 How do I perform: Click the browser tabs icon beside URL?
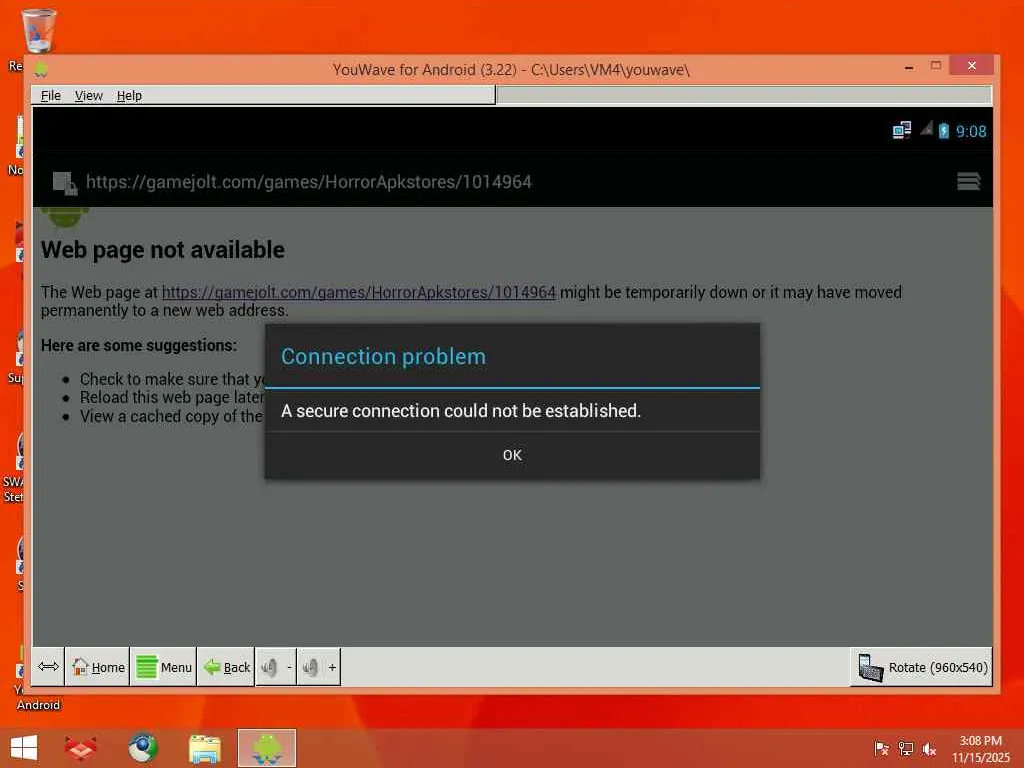click(x=65, y=183)
